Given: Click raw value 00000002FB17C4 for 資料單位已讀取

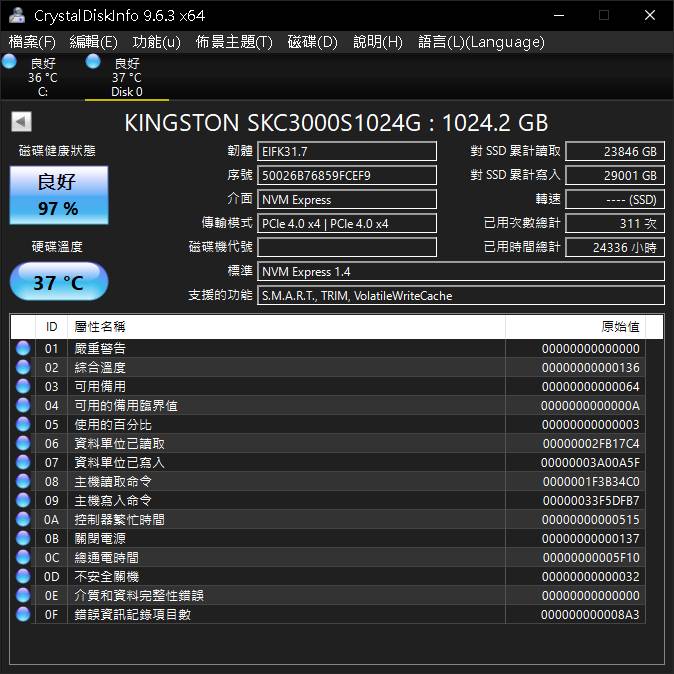Looking at the screenshot, I should [x=591, y=443].
